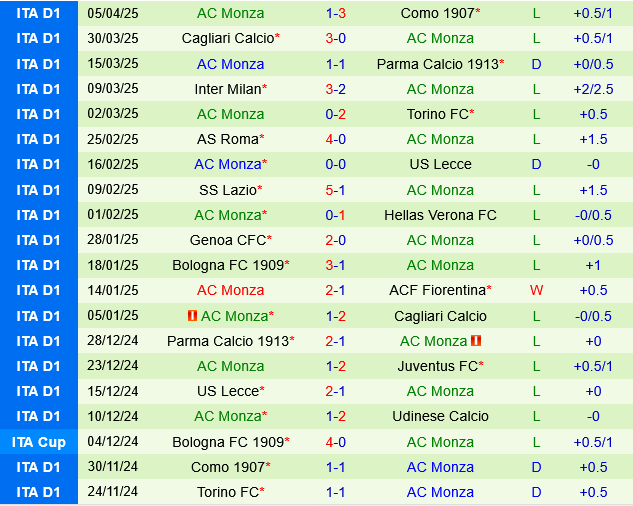This screenshot has height=506, width=633.
Task: Click red card icon beside AC Monza on 28/12/24
Action: [x=476, y=341]
